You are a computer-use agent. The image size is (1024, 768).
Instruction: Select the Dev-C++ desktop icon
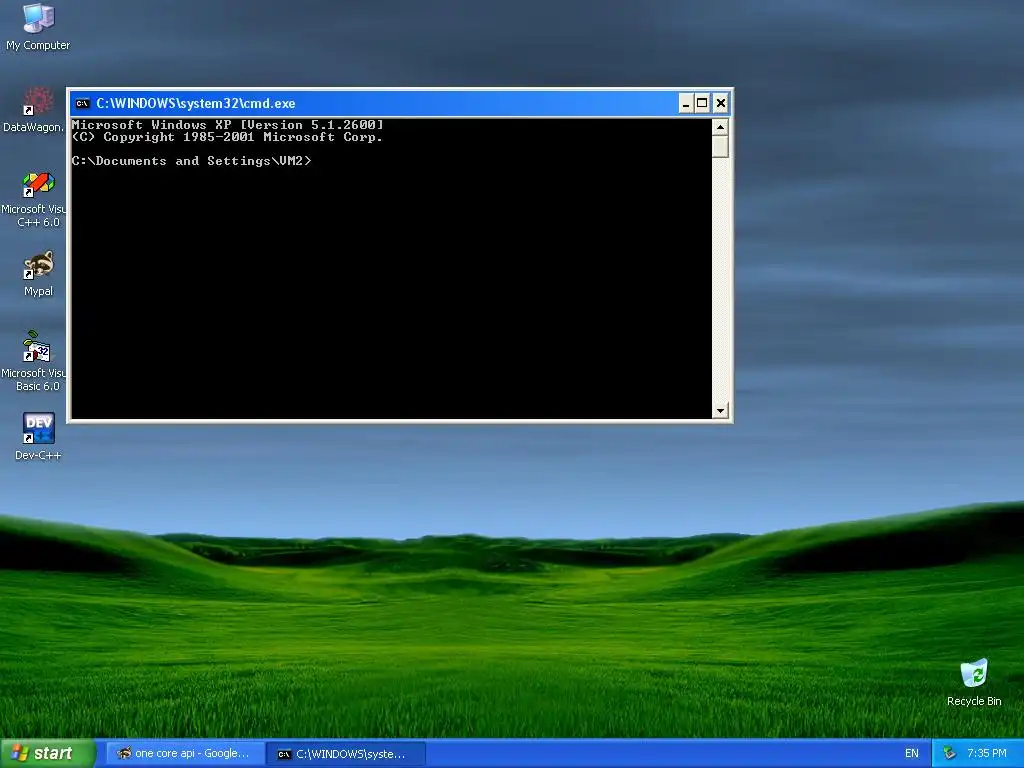coord(38,436)
